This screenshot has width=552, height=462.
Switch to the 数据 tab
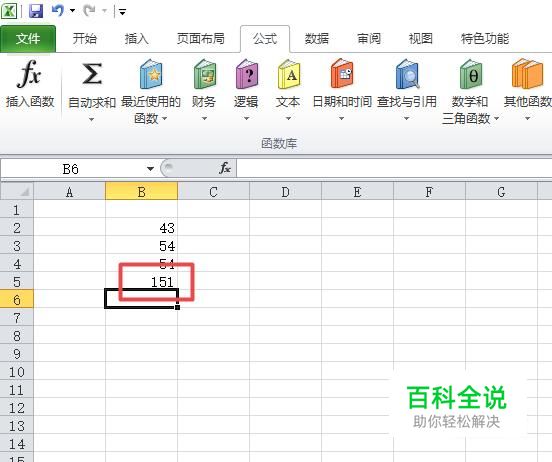point(316,39)
